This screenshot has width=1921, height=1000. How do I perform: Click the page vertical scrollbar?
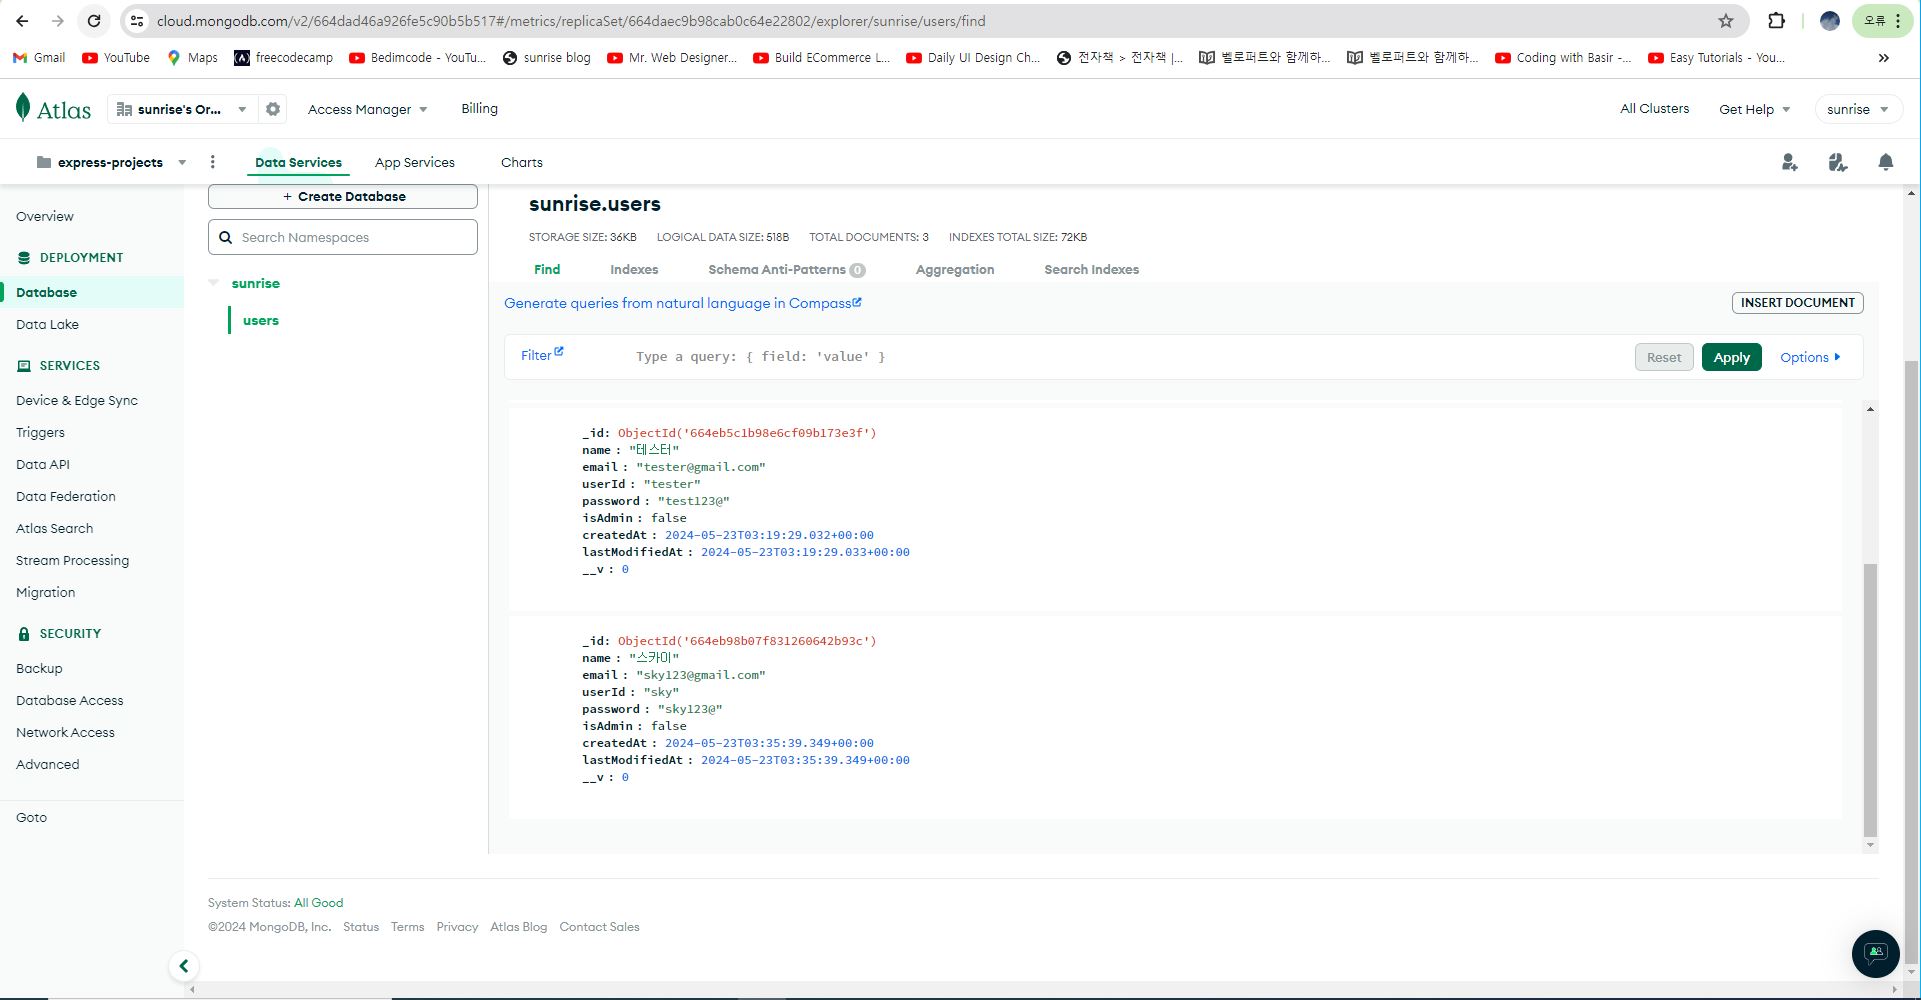1911,660
